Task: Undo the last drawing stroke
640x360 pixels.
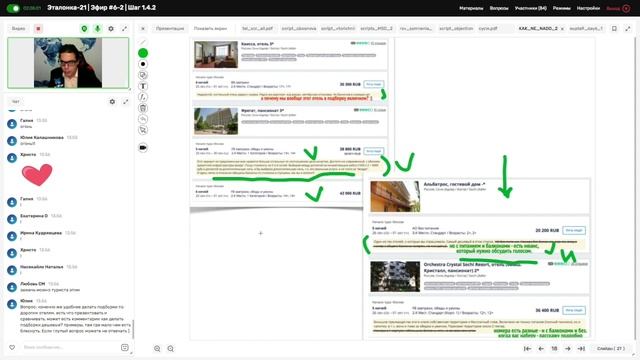Action: [143, 119]
